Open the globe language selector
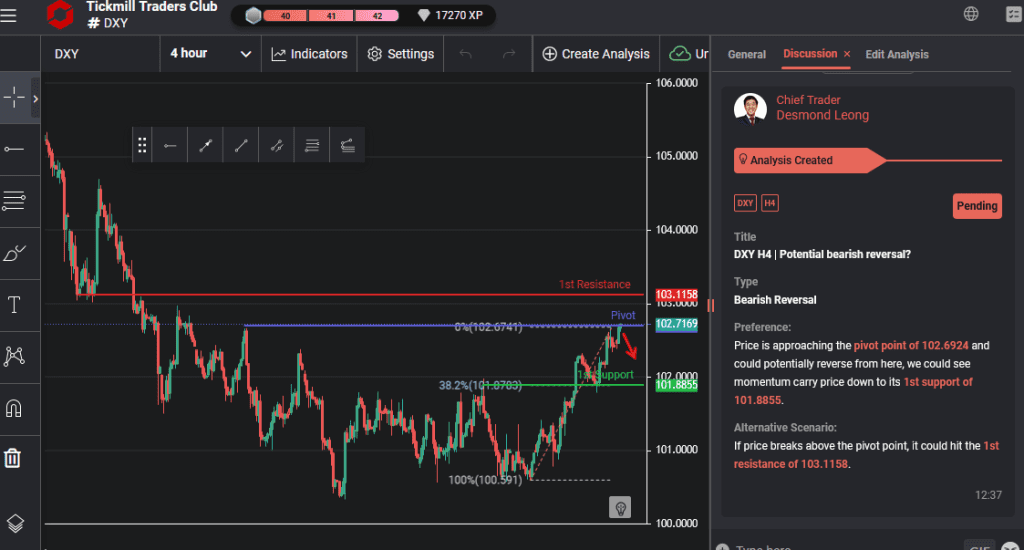Screen dimensions: 1024x550 pos(971,14)
